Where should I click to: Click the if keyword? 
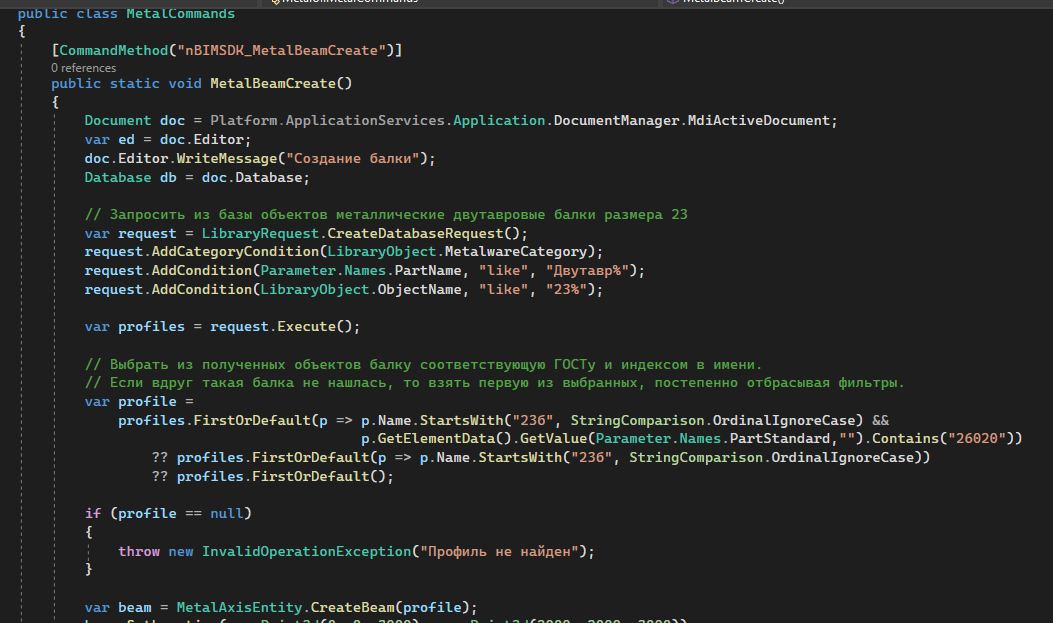pyautogui.click(x=93, y=513)
